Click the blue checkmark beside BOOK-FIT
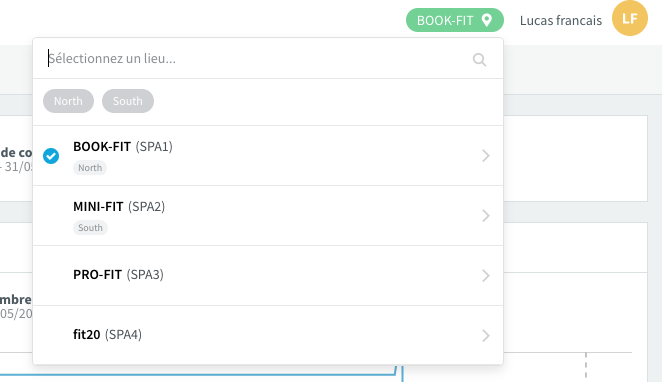 pos(51,156)
